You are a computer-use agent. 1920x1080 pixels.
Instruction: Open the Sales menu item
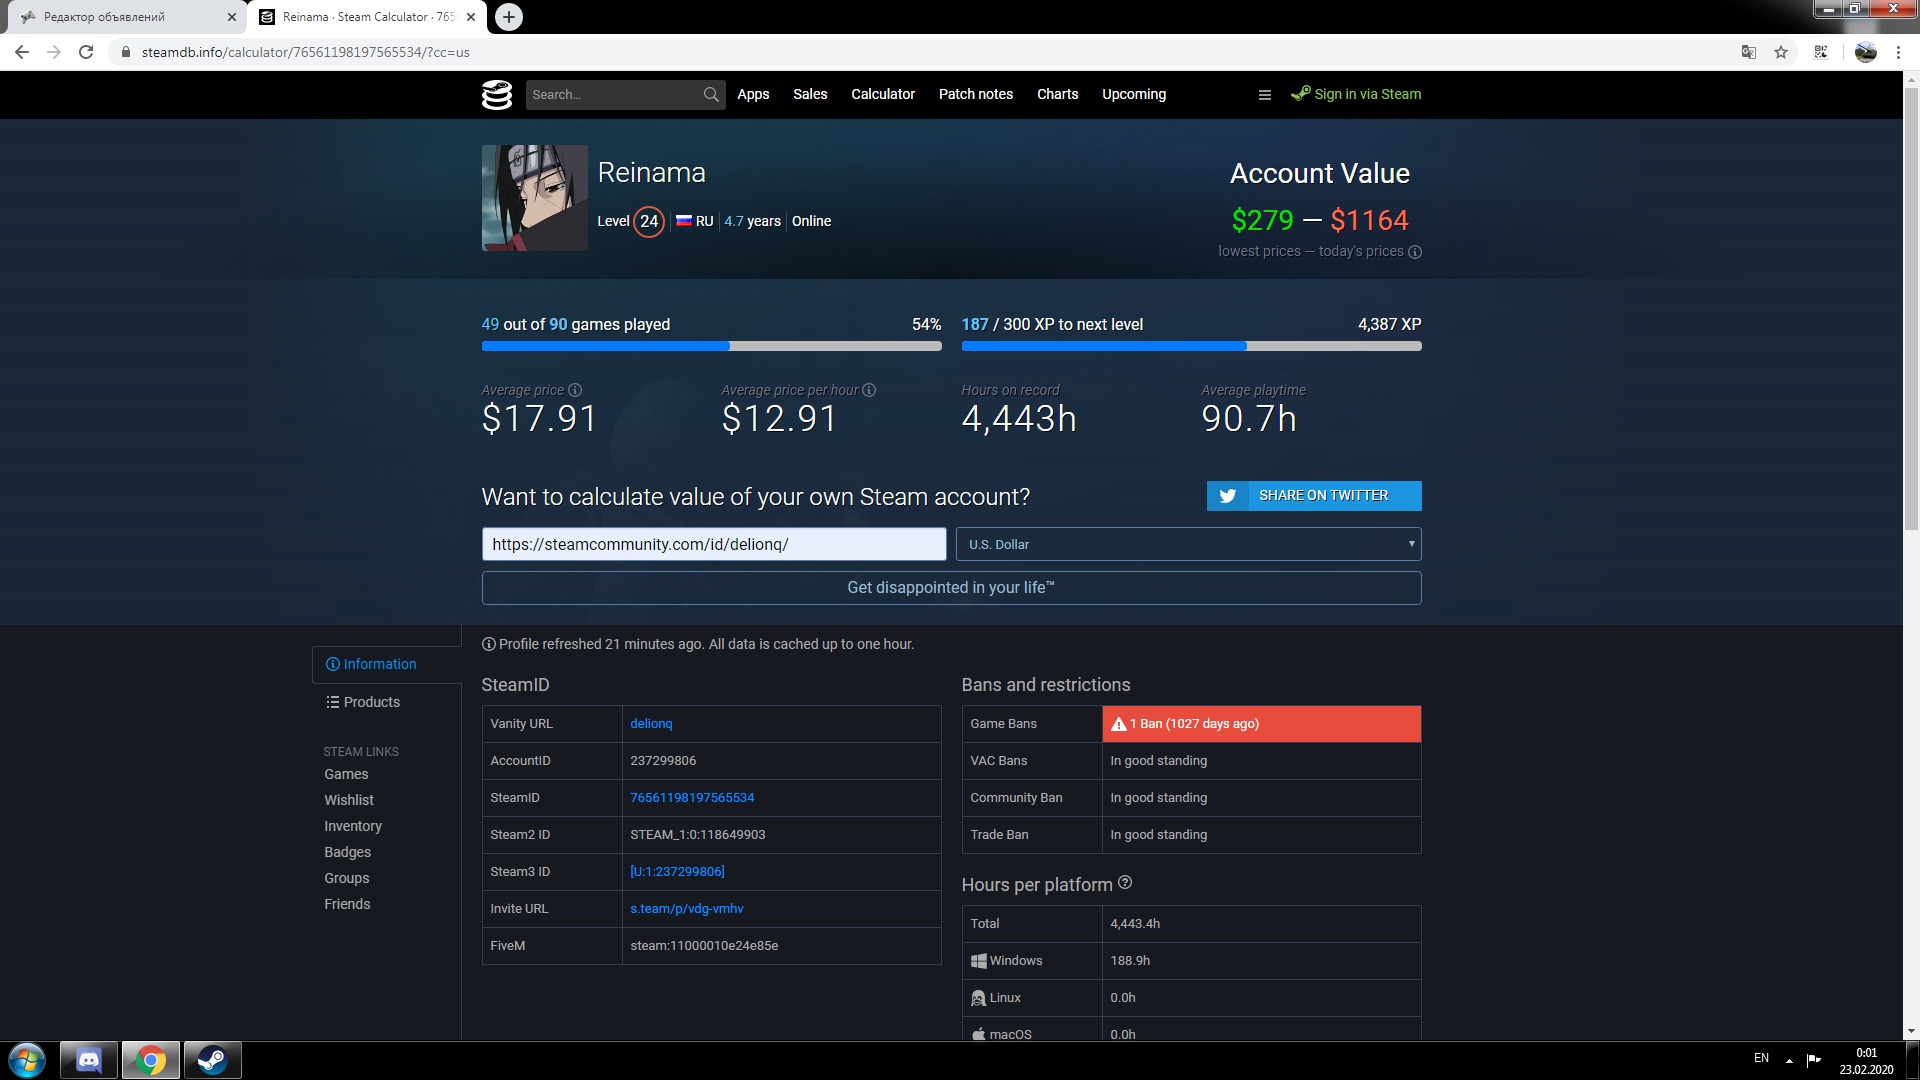pos(810,94)
